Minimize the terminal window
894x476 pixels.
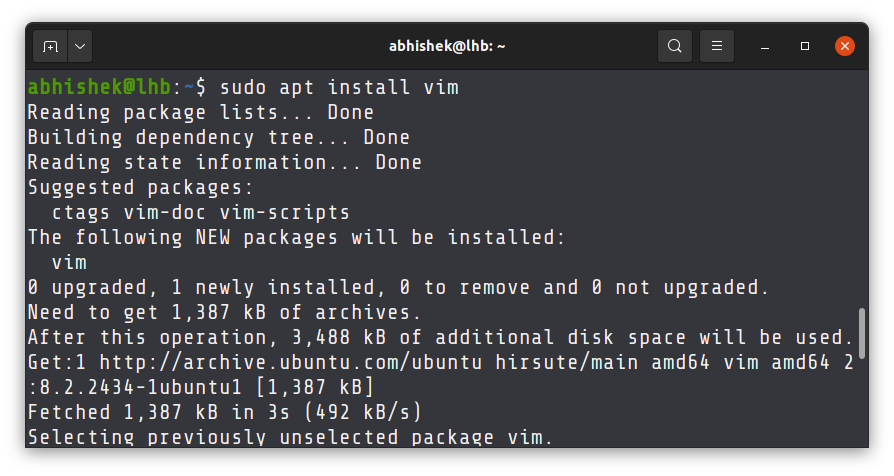[x=765, y=46]
